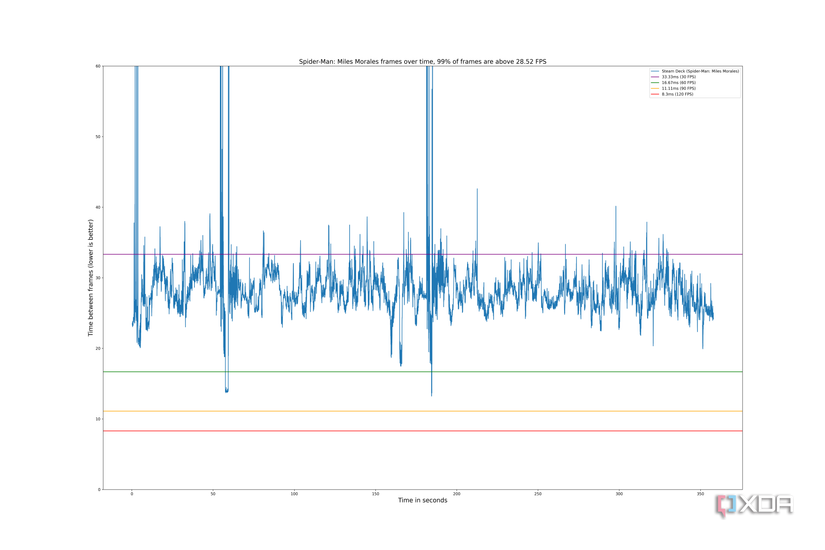
Task: Click the 'Time between frames' y-axis label
Action: (90, 277)
